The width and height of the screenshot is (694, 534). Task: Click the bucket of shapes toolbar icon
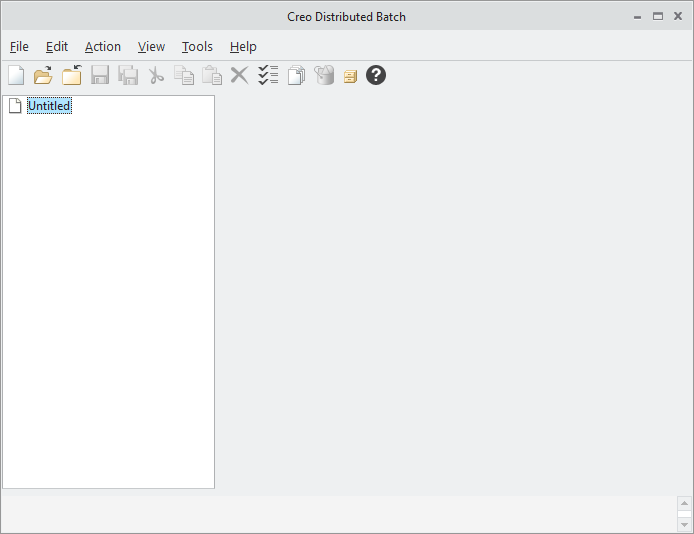click(x=324, y=75)
